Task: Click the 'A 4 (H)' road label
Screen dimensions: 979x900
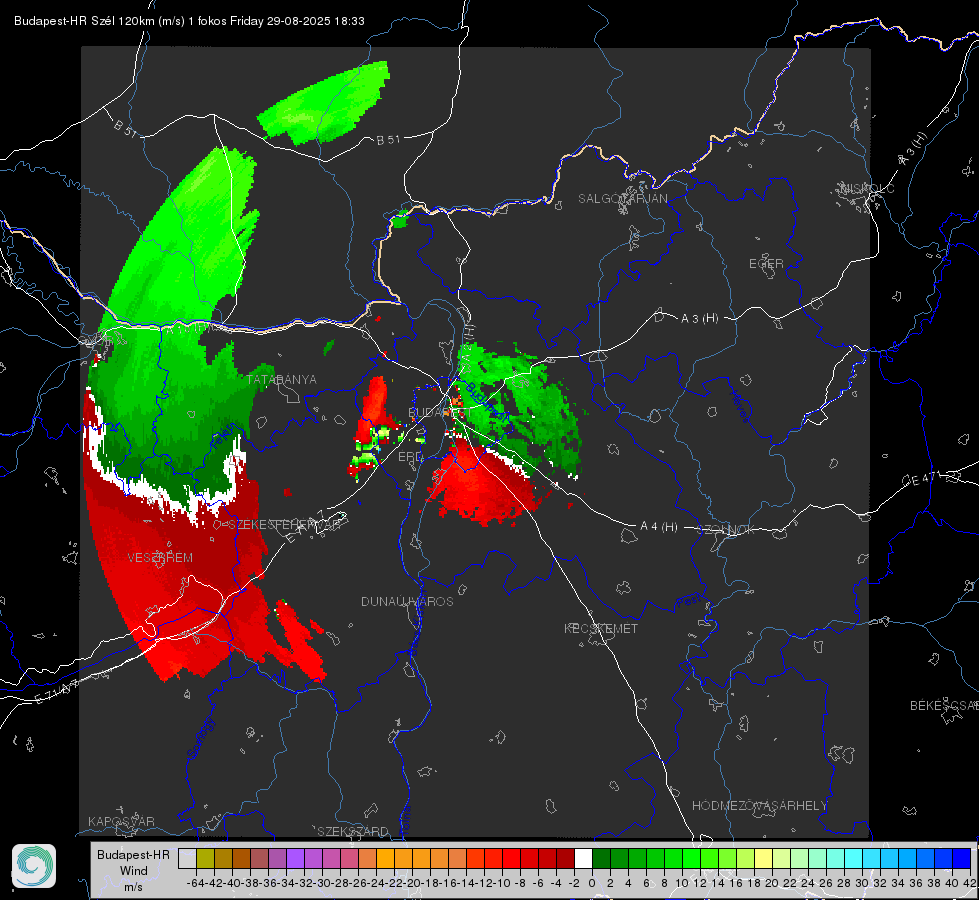Action: pyautogui.click(x=659, y=527)
